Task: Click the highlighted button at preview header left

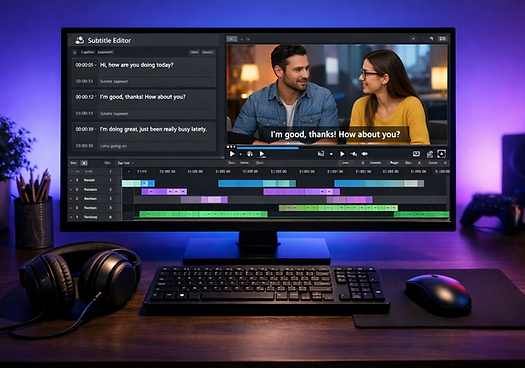Action: pos(232,39)
